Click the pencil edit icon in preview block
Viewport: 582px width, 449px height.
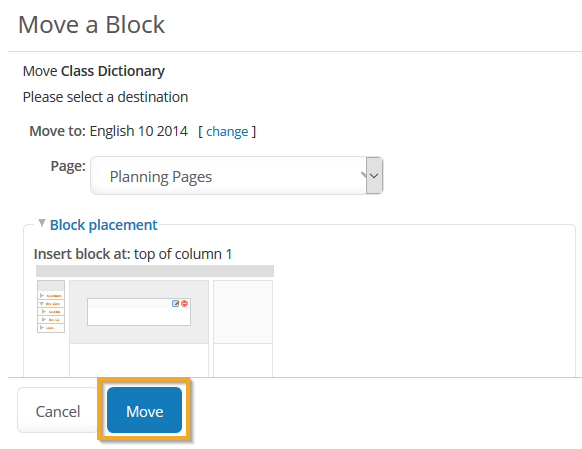[x=176, y=304]
